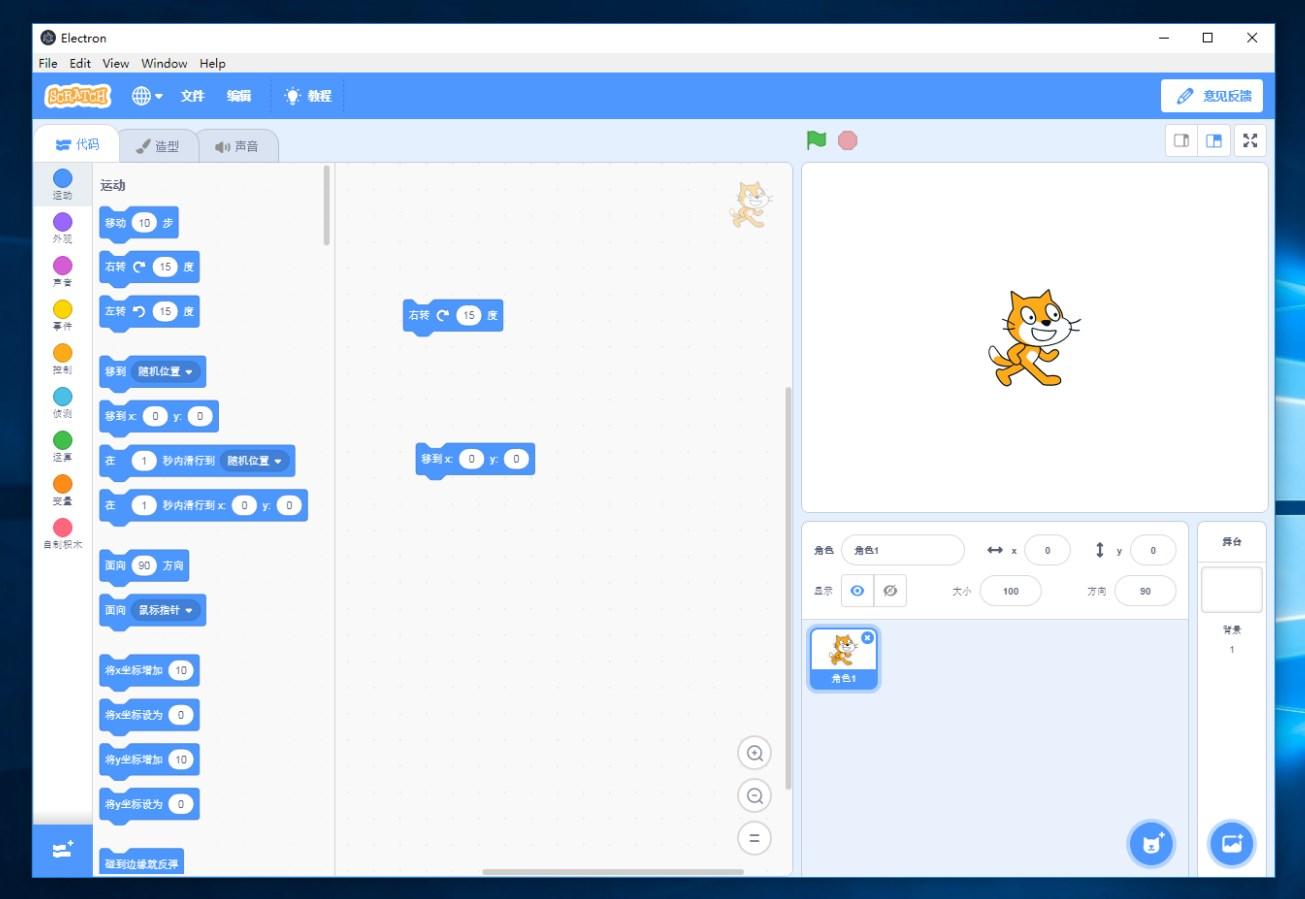Click the 移动 10 步 palette block

point(139,224)
